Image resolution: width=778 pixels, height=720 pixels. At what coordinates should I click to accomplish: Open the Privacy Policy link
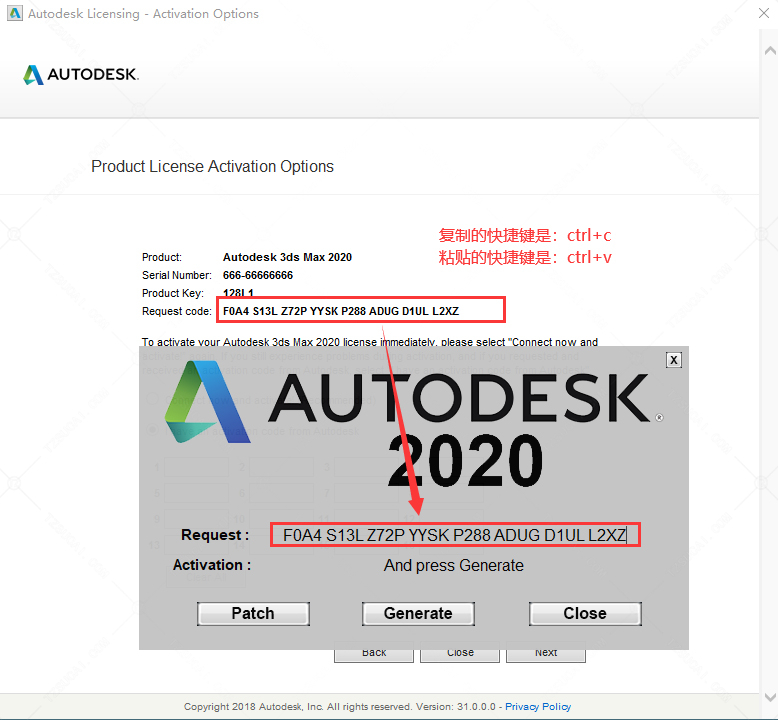coord(538,706)
